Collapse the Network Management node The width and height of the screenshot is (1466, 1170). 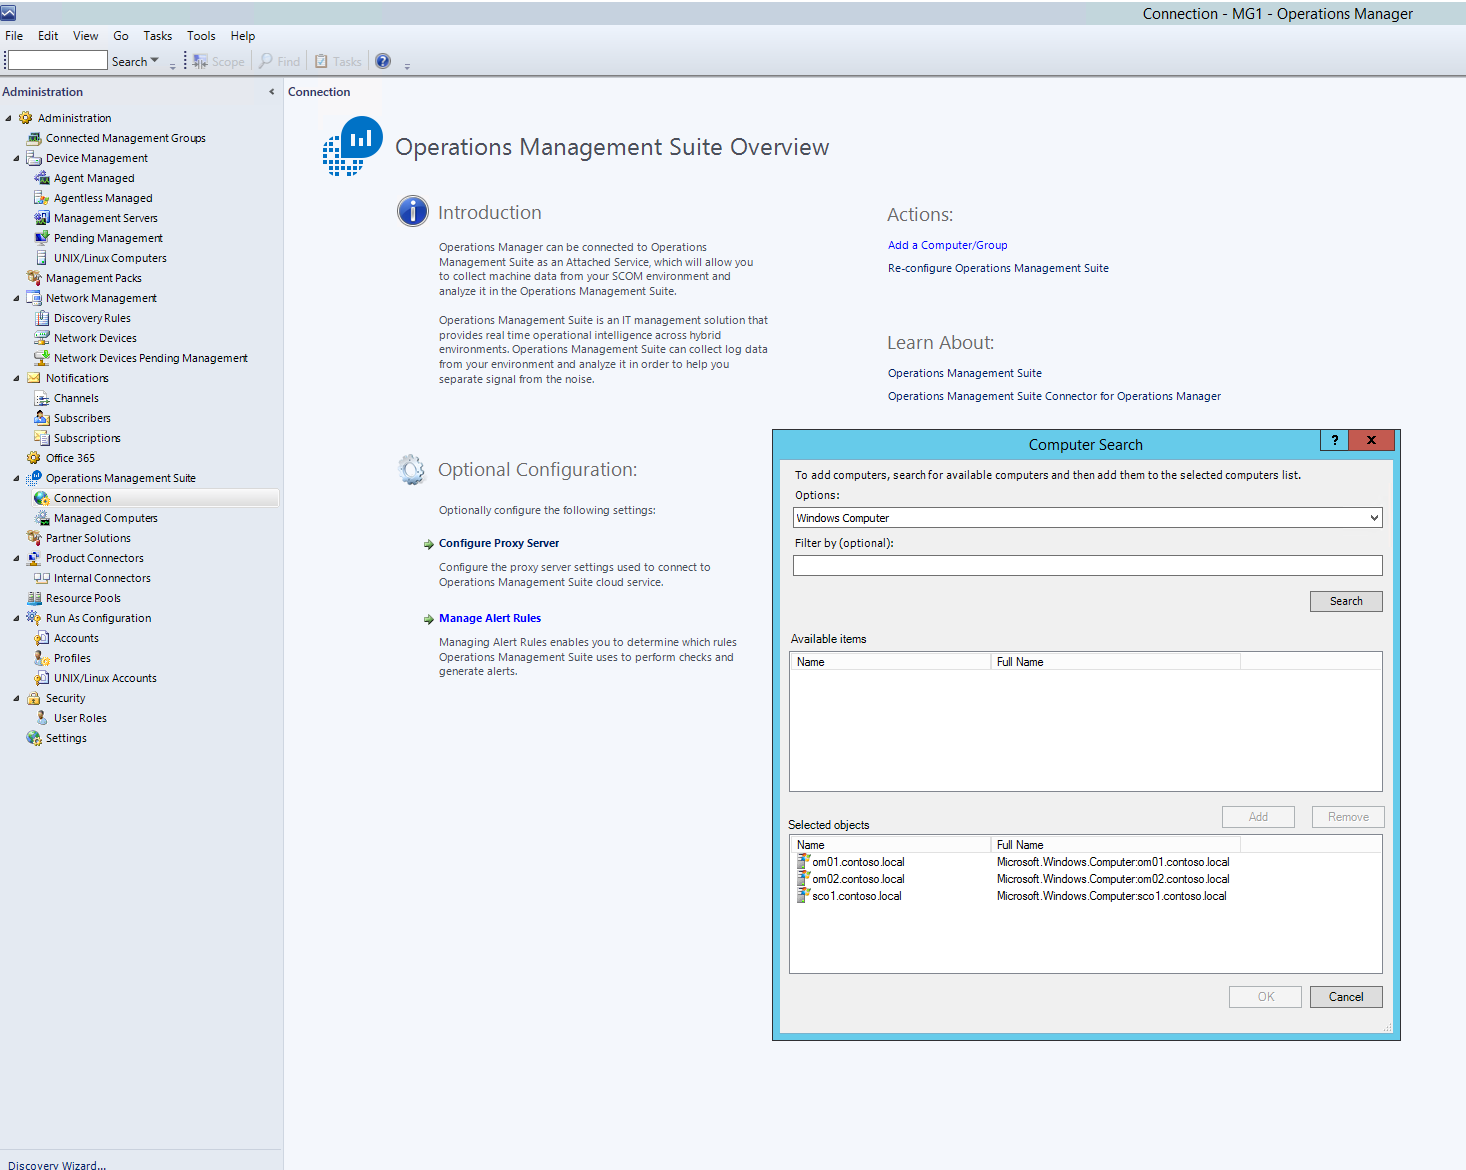[16, 298]
